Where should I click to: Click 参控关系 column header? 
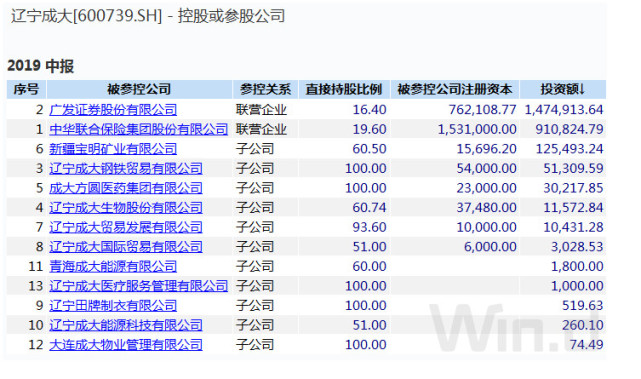265,90
